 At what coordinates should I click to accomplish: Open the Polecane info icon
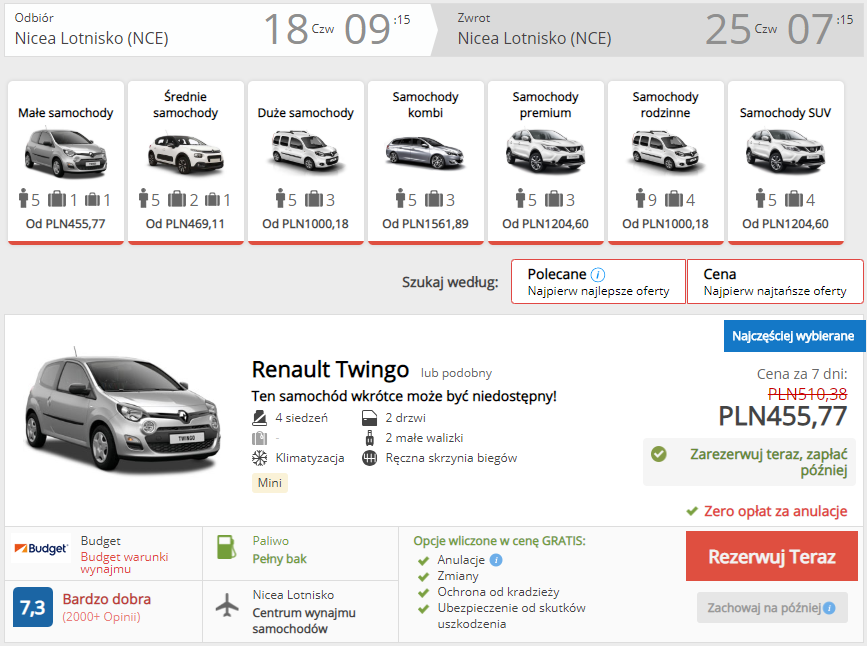coord(598,274)
